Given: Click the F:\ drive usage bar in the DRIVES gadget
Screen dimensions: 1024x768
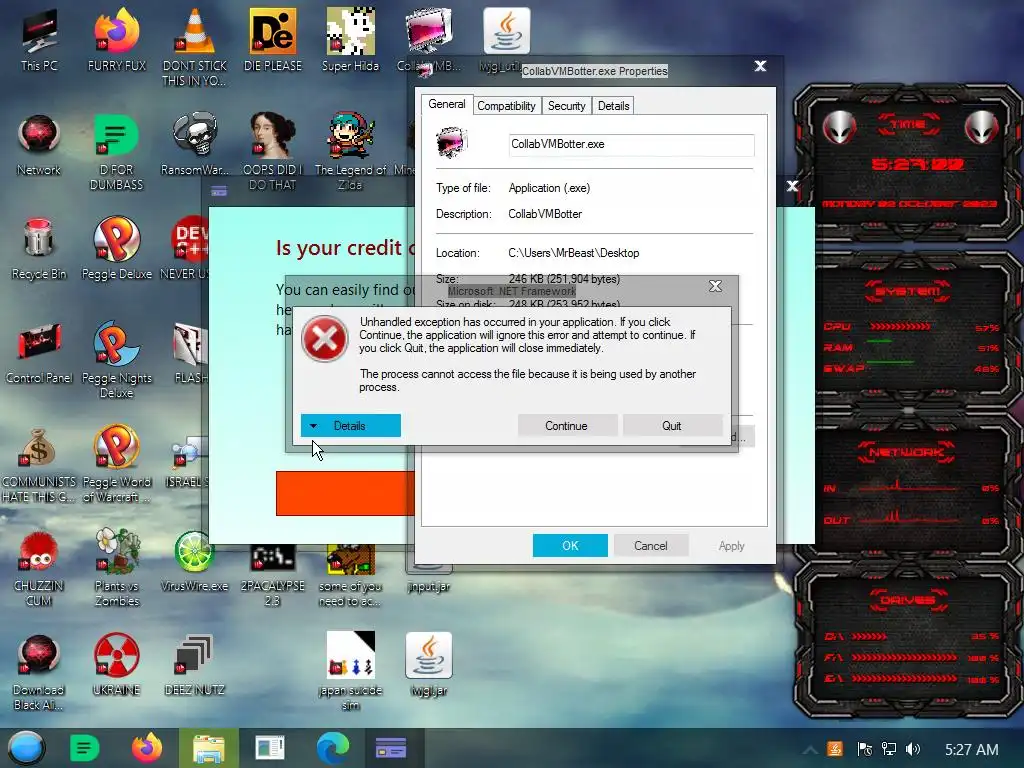Looking at the screenshot, I should (906, 658).
